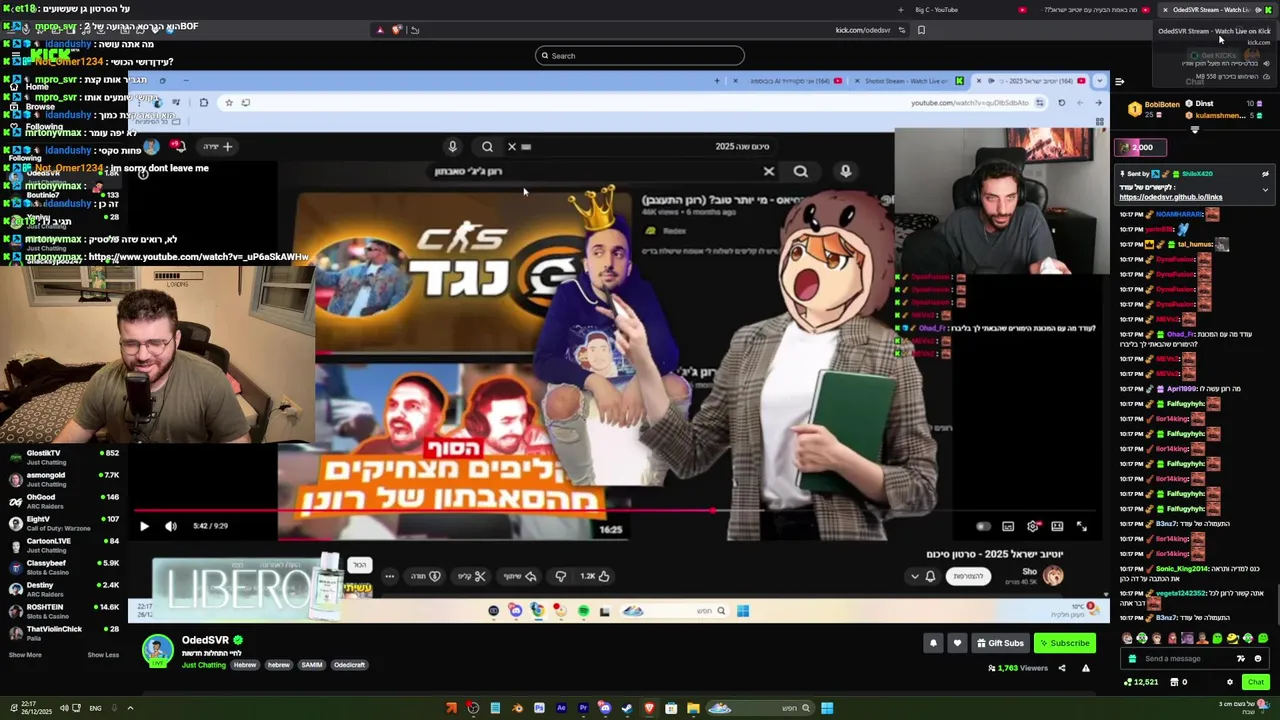The width and height of the screenshot is (1280, 720).
Task: Click the YouTube channel bell icon
Action: pos(930,576)
